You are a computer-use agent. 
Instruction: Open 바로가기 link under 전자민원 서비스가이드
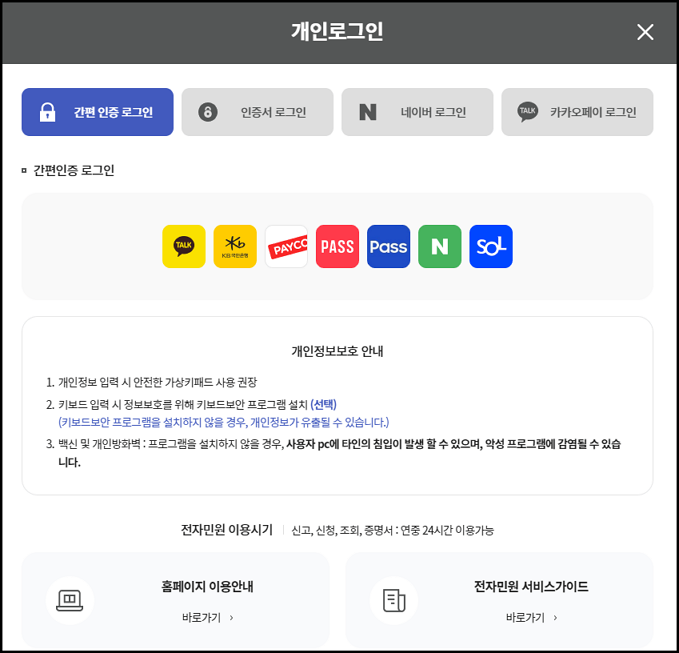pos(531,617)
